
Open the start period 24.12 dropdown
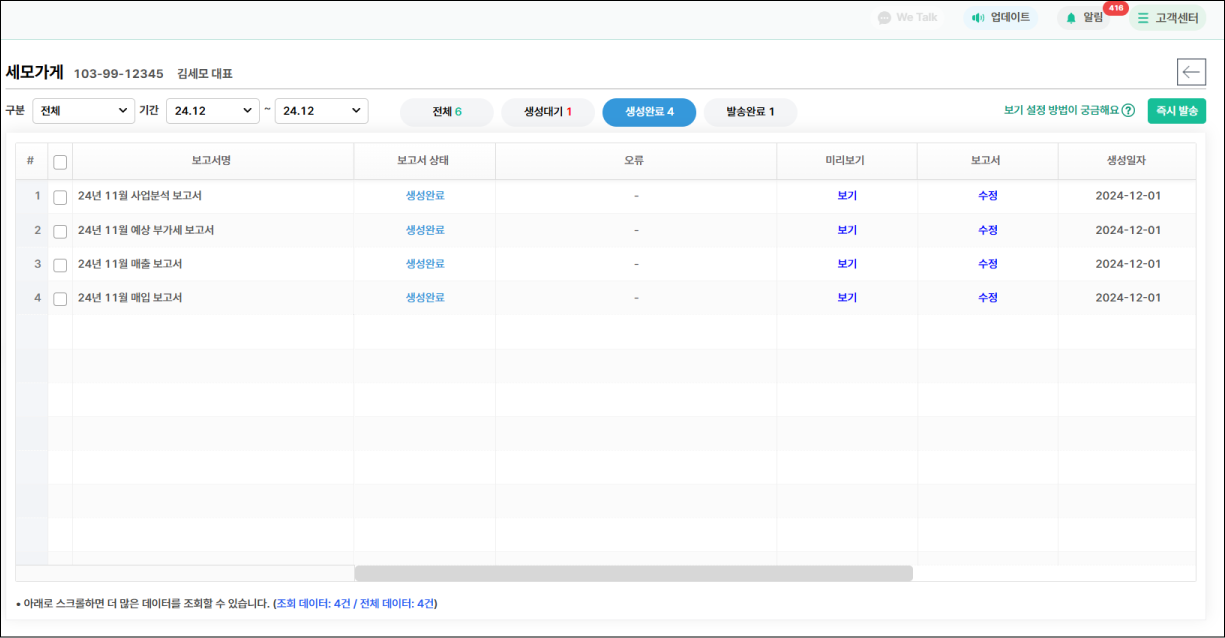(x=212, y=111)
